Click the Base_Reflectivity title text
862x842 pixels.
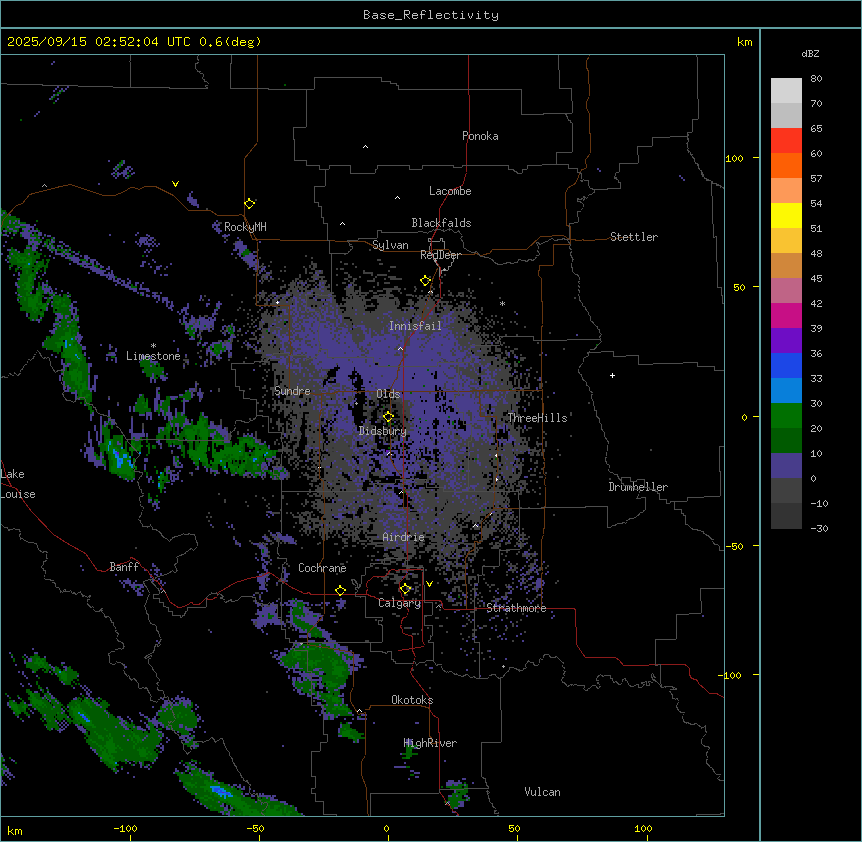[x=431, y=15]
